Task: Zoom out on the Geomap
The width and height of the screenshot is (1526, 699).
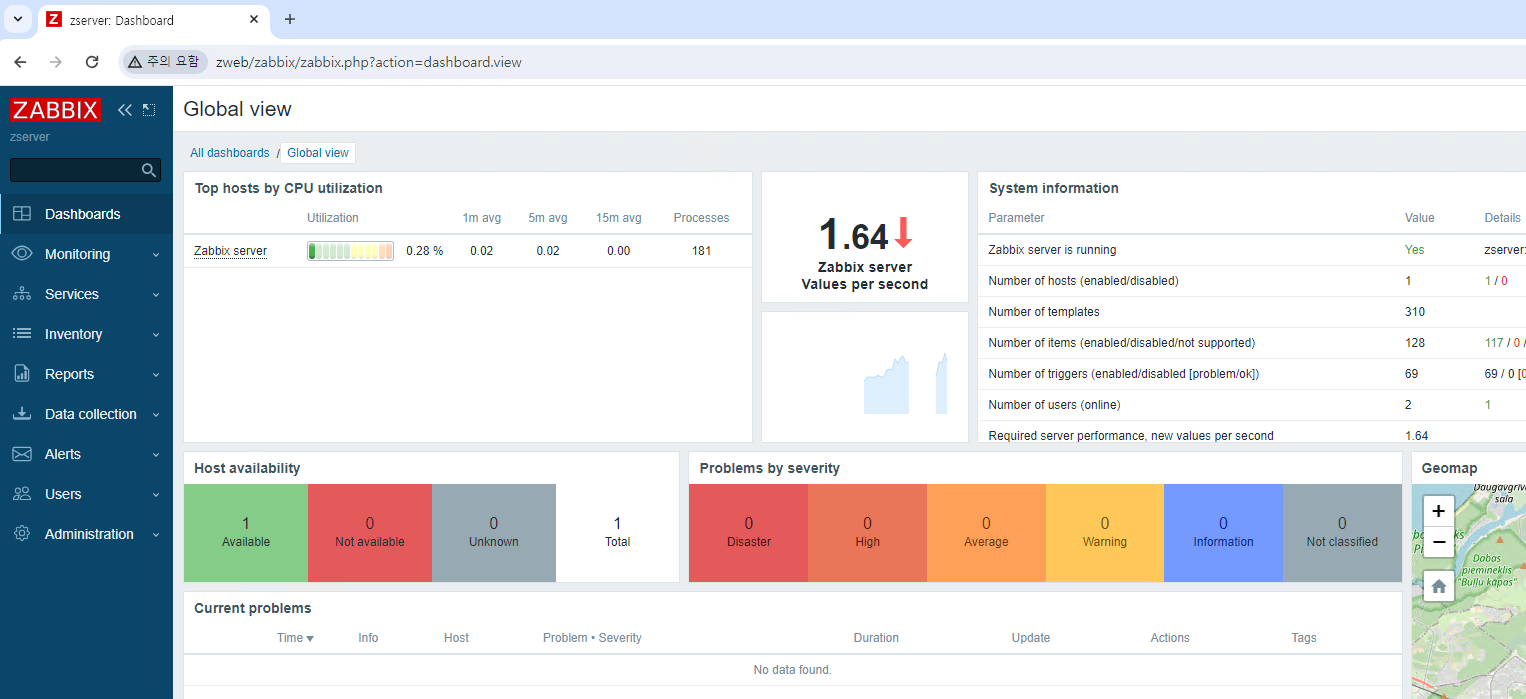Action: (1438, 541)
